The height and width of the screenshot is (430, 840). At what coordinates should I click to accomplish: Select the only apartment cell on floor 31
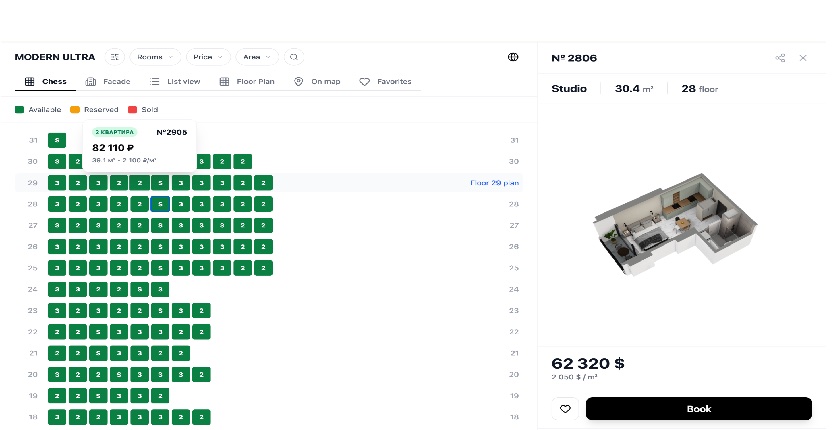click(x=57, y=140)
